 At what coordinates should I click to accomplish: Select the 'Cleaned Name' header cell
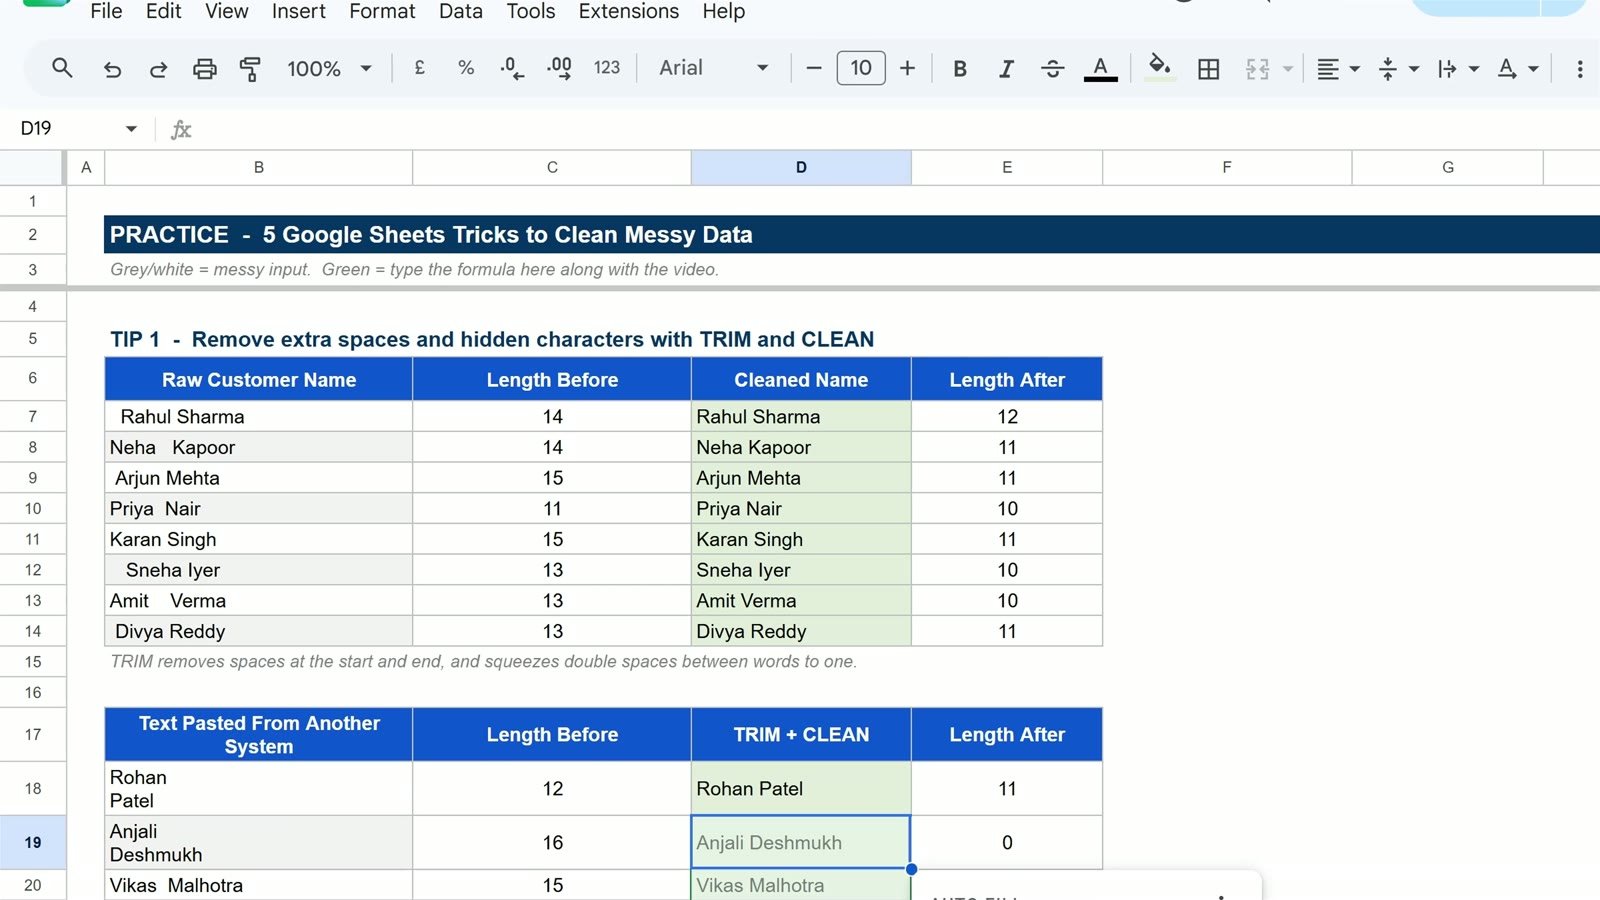[801, 380]
